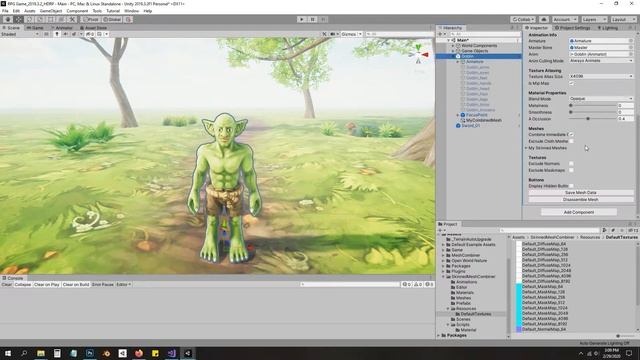Open the Collab dropdown
This screenshot has width=640, height=360.
pos(523,19)
